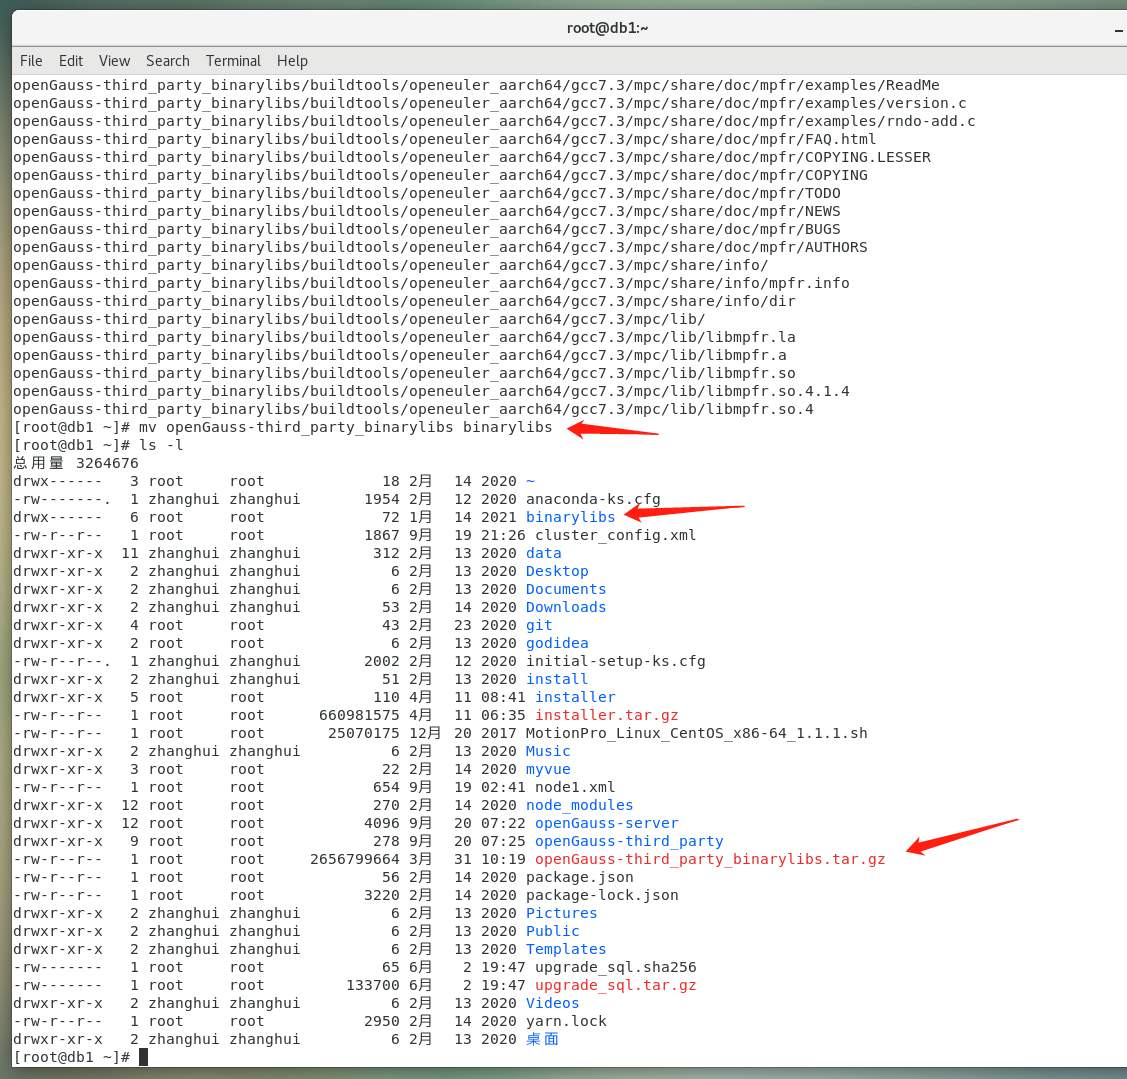This screenshot has height=1079, width=1127.
Task: Open the Edit menu
Action: pos(70,61)
